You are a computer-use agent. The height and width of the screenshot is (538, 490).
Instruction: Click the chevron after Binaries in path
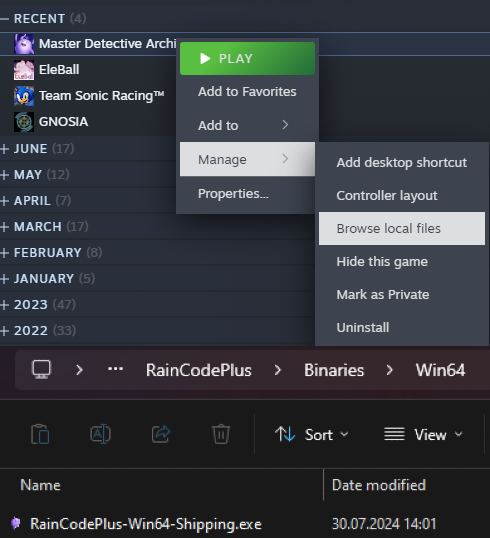pos(389,370)
